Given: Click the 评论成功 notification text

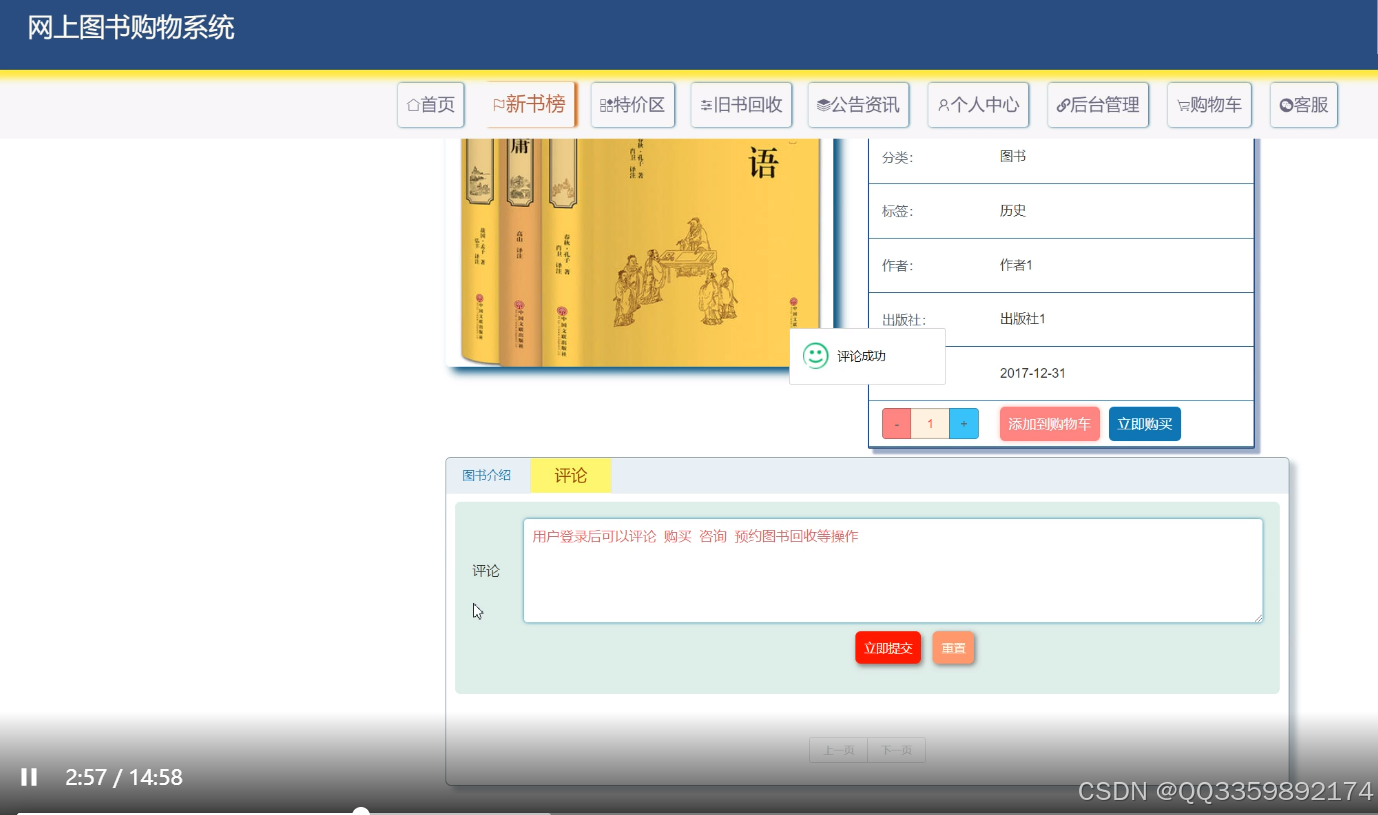Looking at the screenshot, I should click(x=862, y=356).
